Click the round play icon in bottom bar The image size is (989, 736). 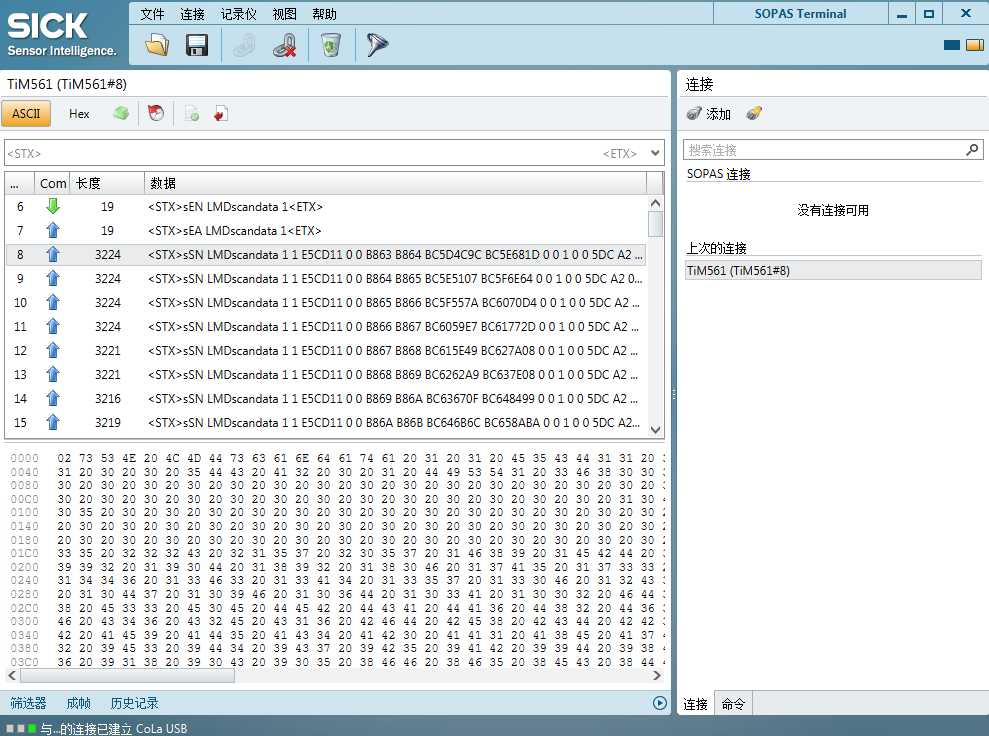660,703
